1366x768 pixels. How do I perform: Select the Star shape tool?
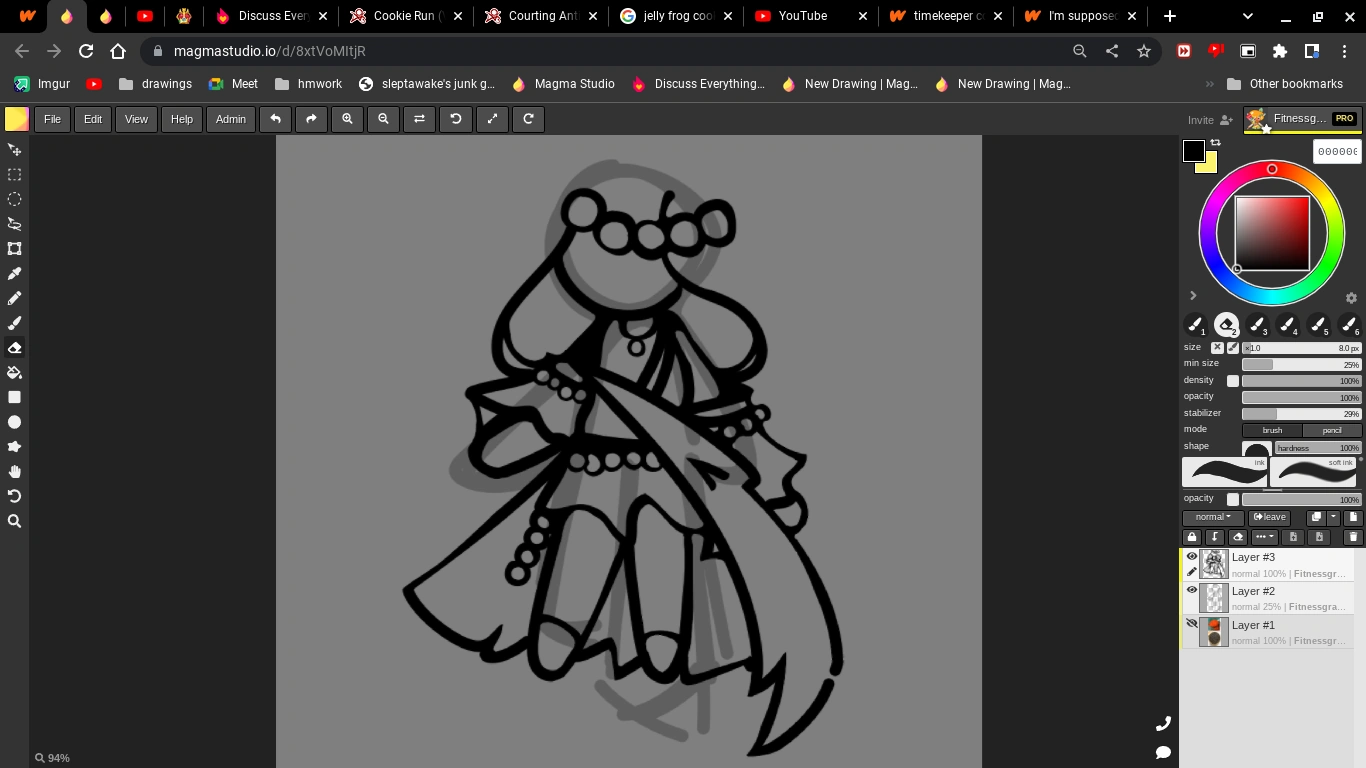tap(14, 447)
